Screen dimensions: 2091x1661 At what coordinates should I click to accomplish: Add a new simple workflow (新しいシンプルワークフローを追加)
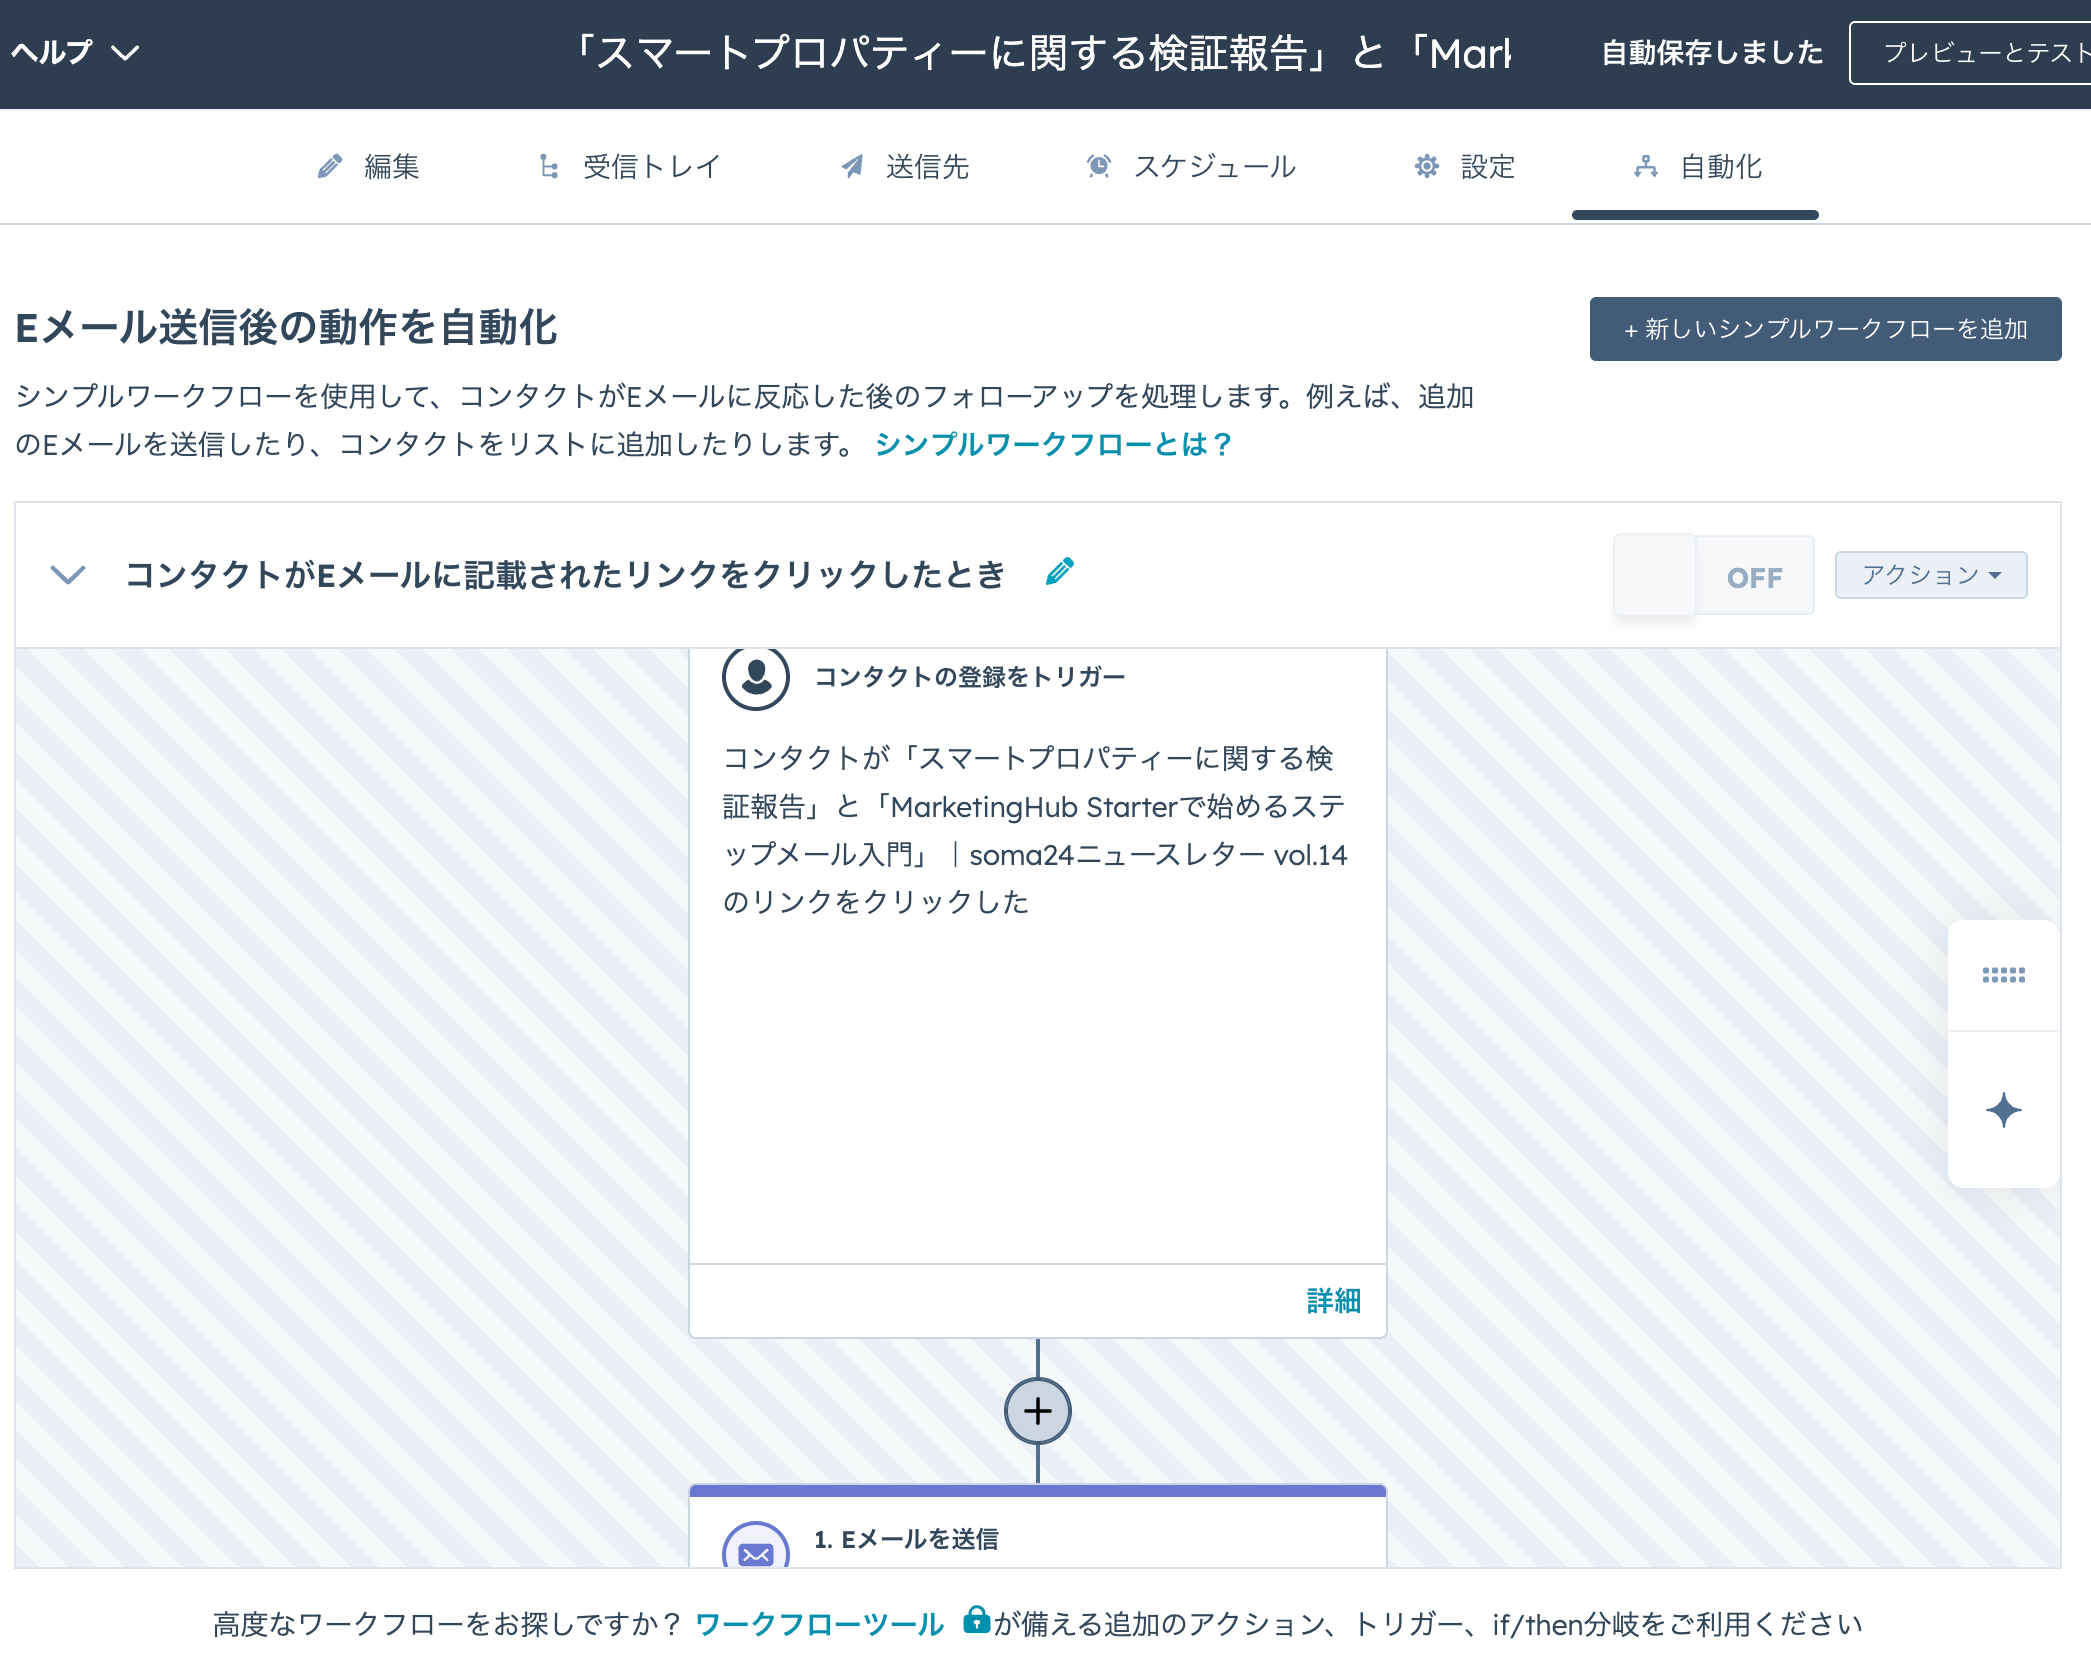pyautogui.click(x=1825, y=329)
